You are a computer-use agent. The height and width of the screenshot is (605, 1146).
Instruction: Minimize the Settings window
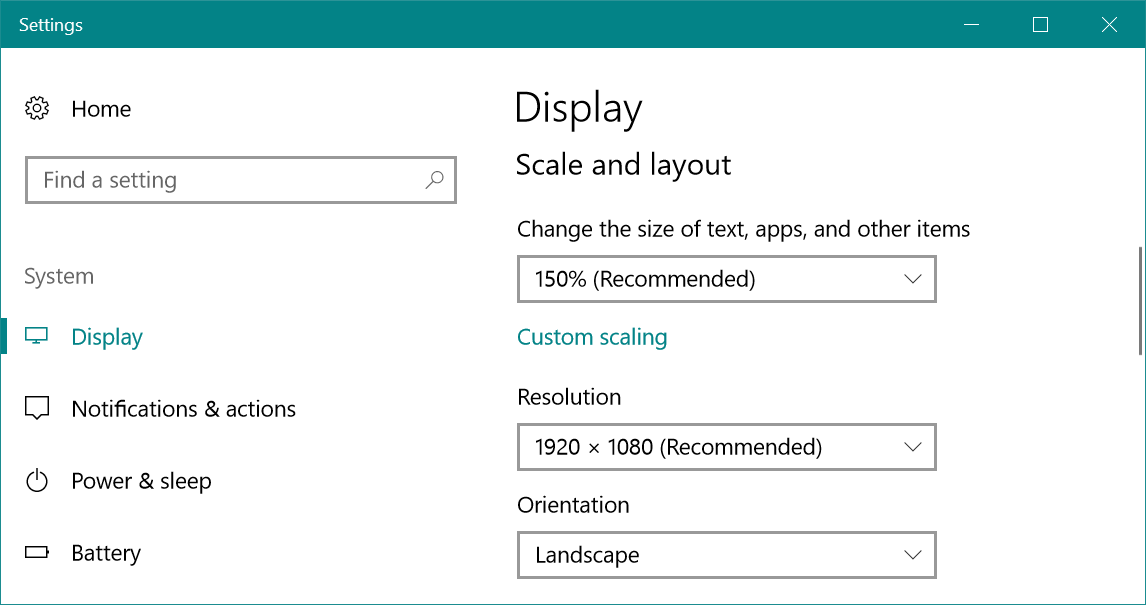tap(971, 25)
